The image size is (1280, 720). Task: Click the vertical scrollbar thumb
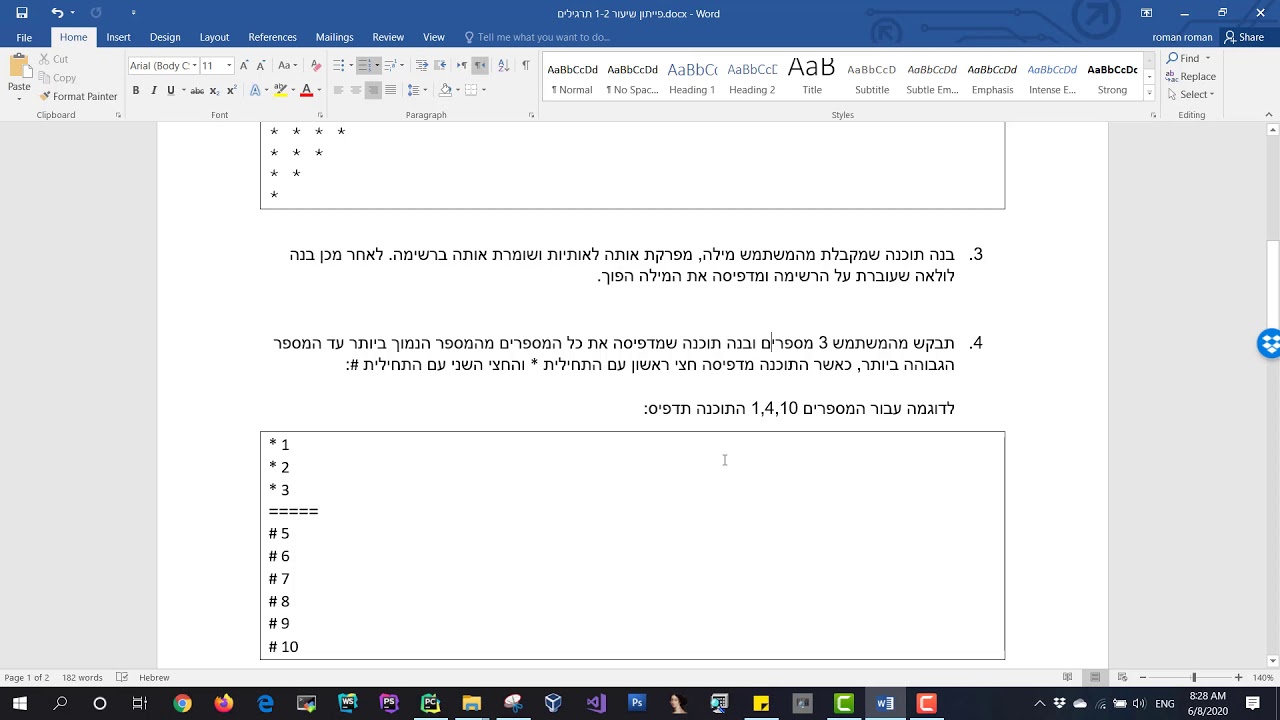1272,285
